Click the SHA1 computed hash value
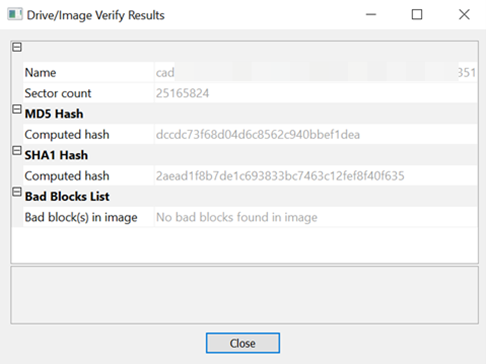 click(280, 176)
